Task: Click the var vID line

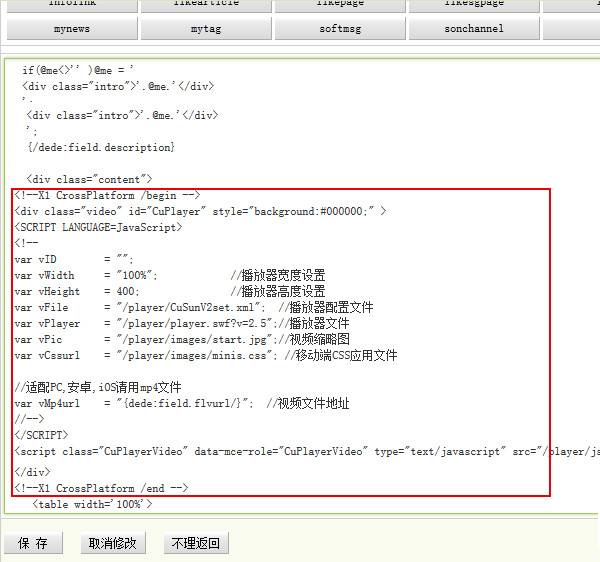Action: (x=74, y=259)
